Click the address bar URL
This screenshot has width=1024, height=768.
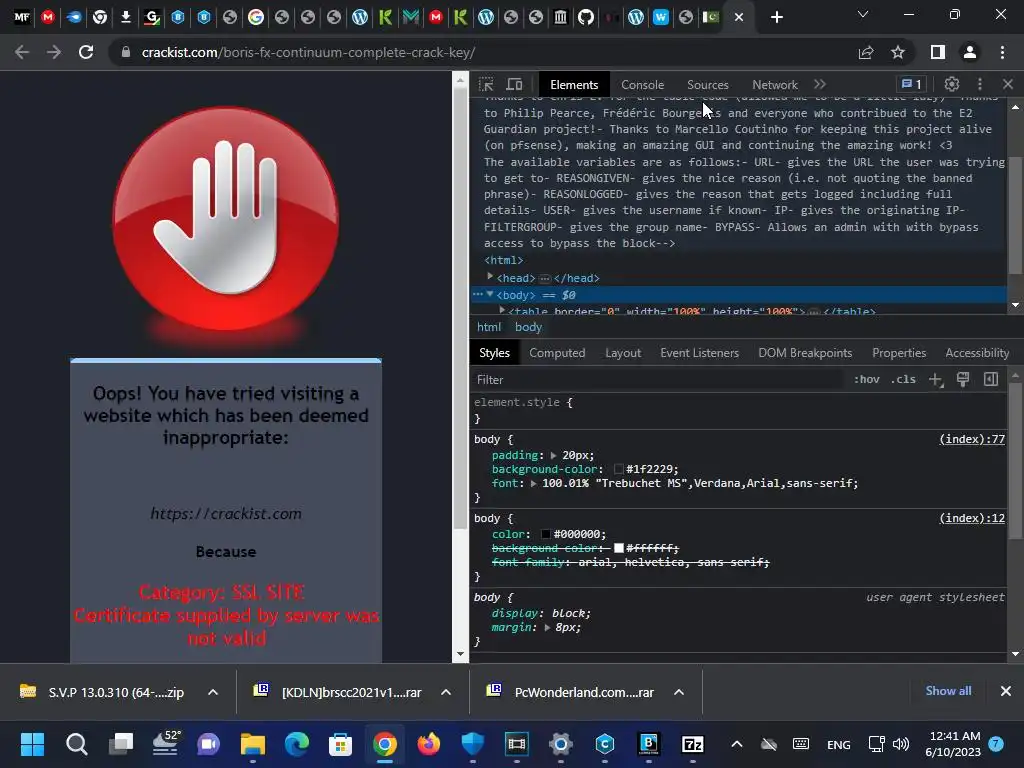[x=308, y=52]
